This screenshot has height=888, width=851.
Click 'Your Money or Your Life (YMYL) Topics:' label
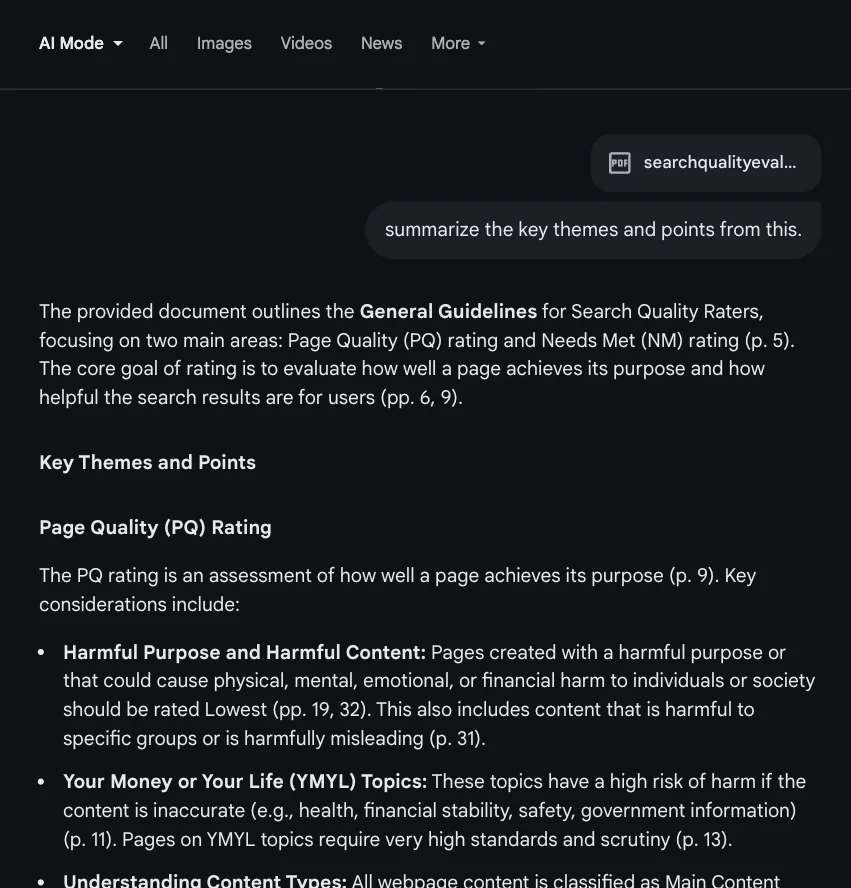click(x=245, y=781)
